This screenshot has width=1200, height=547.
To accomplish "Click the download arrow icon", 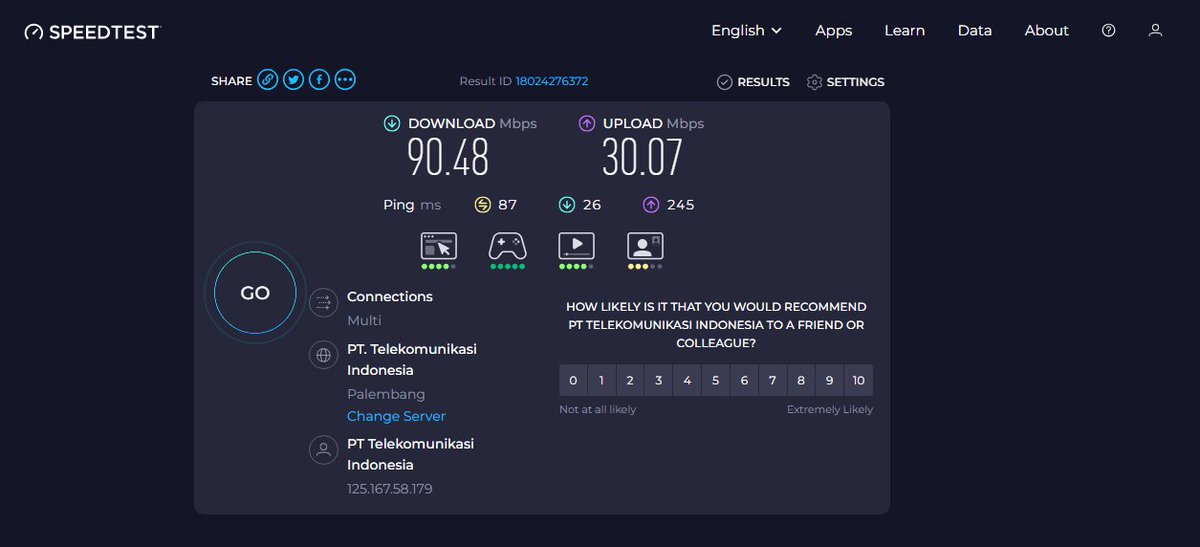I will [392, 124].
